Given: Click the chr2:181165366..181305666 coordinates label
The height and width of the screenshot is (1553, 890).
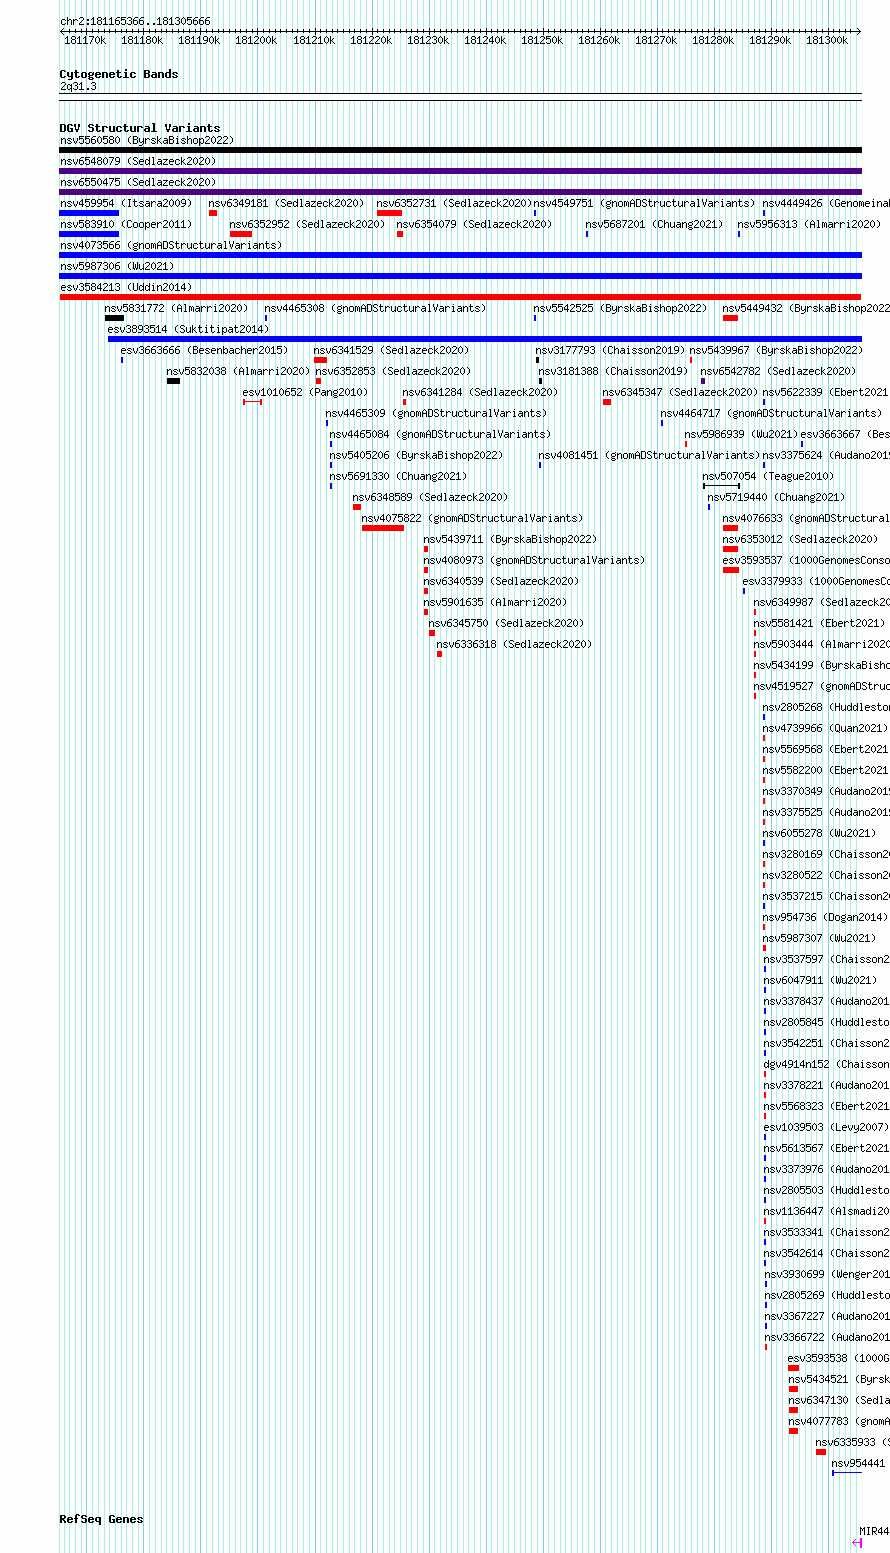Looking at the screenshot, I should [135, 21].
